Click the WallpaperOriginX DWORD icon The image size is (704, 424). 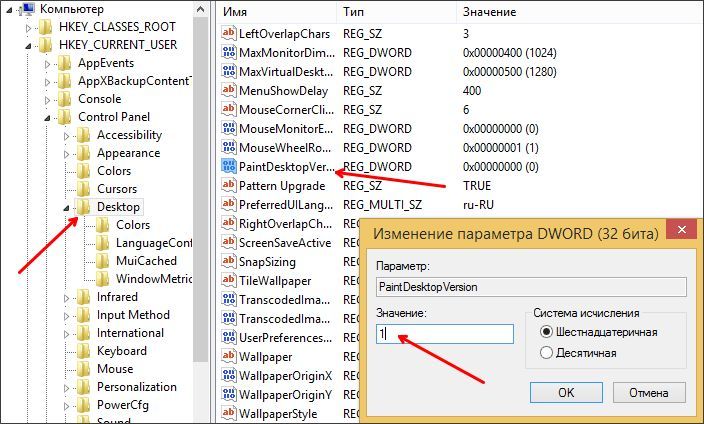pos(229,375)
